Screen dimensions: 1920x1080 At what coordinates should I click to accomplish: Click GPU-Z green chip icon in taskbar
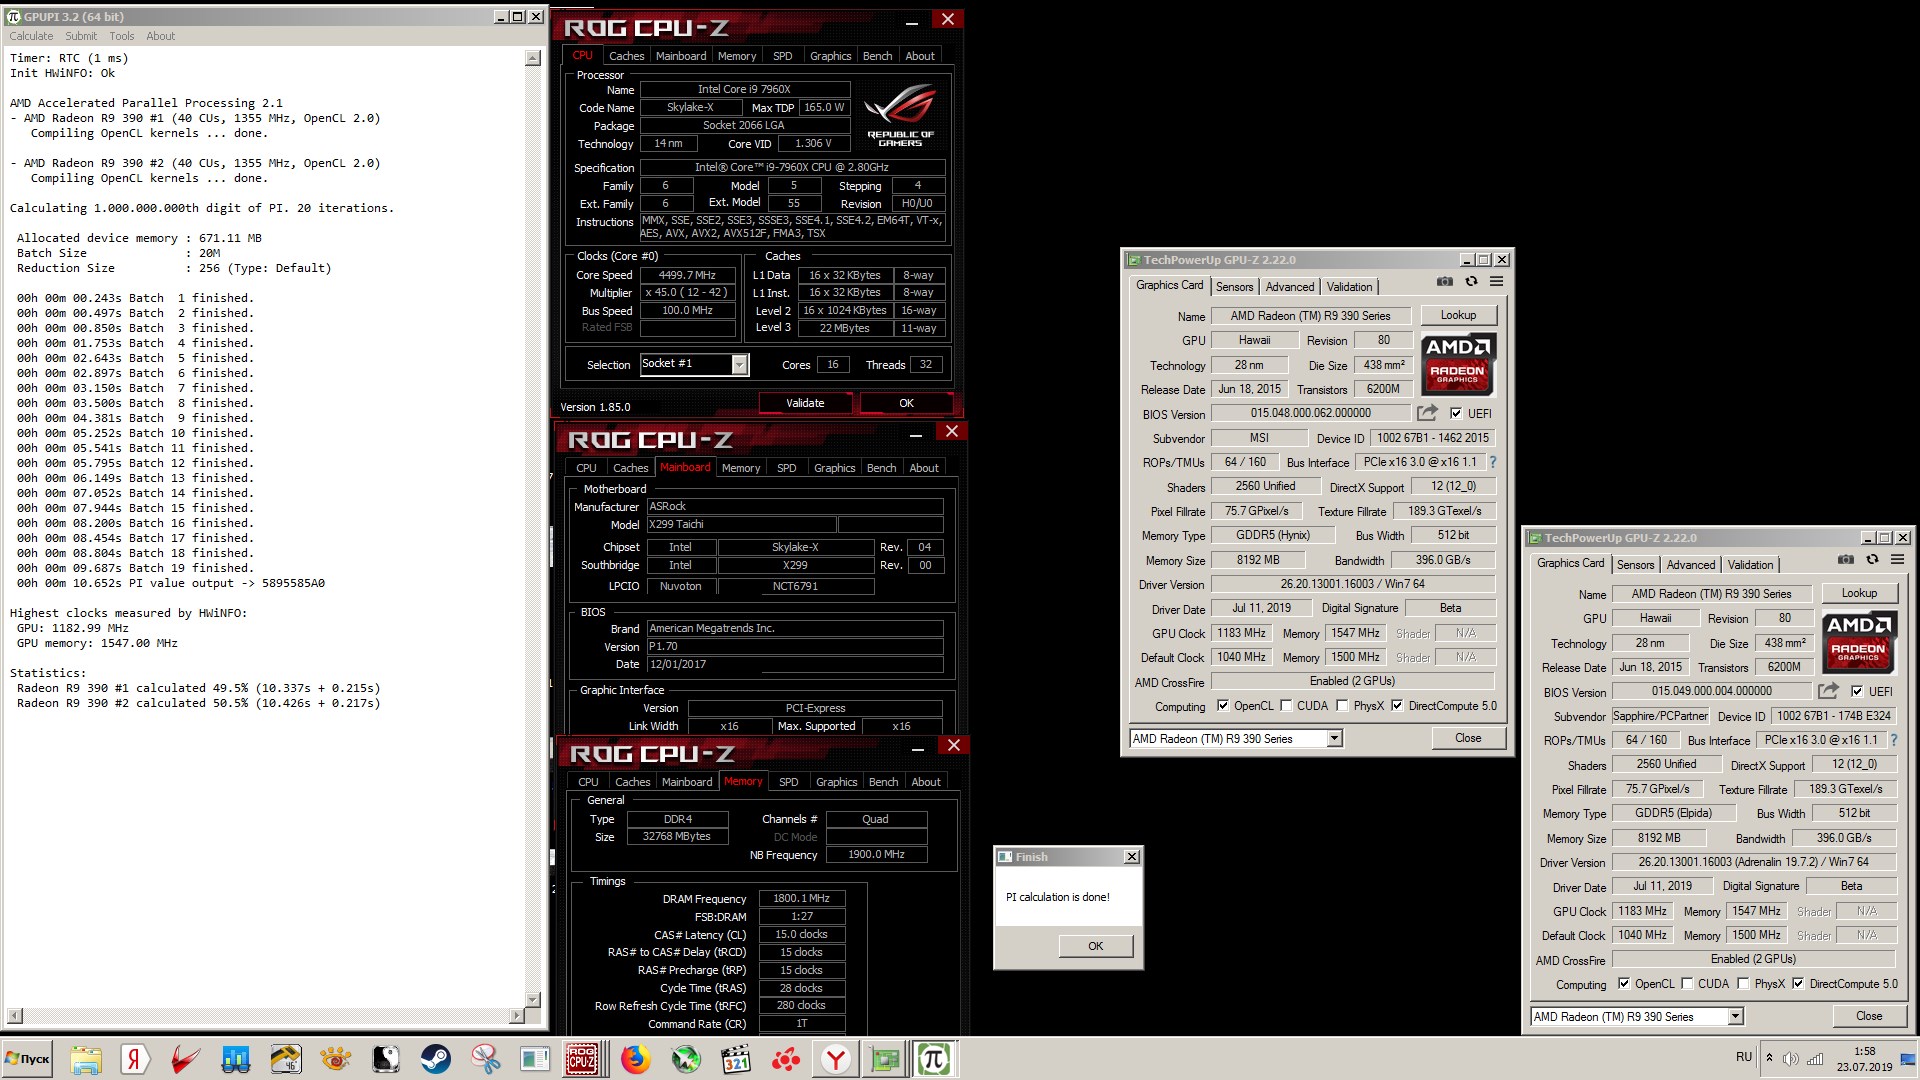885,1059
